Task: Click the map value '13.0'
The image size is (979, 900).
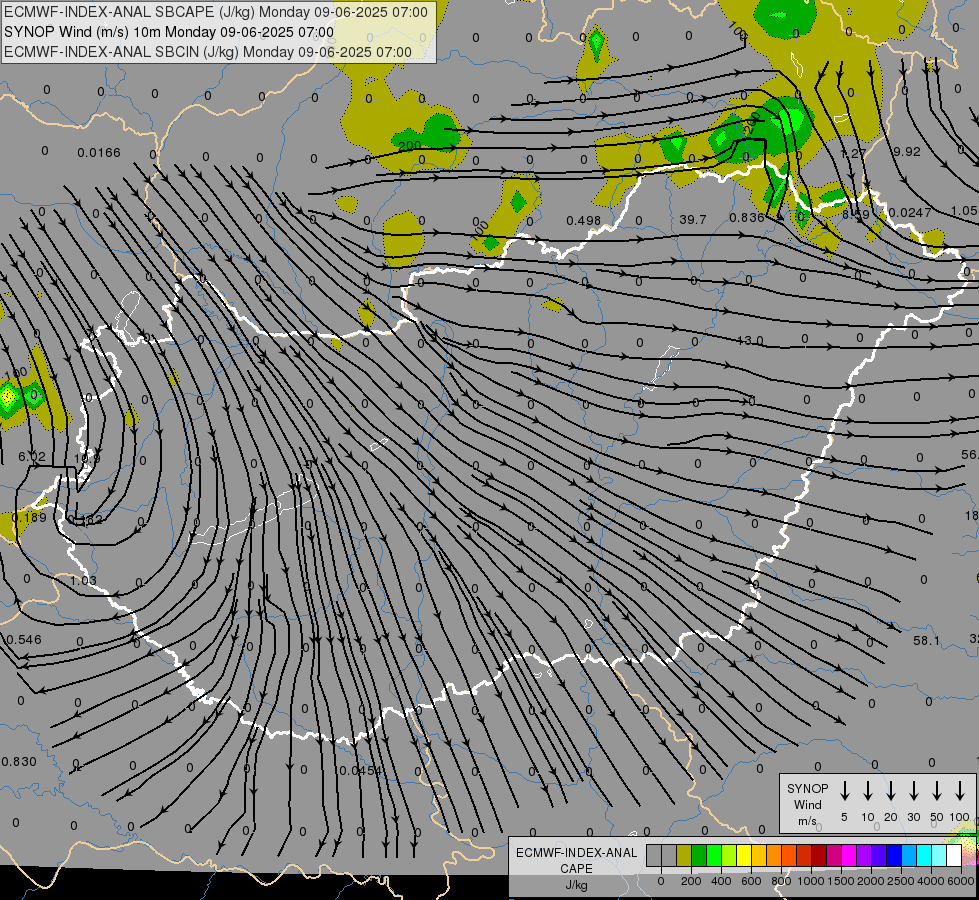Action: tap(750, 340)
